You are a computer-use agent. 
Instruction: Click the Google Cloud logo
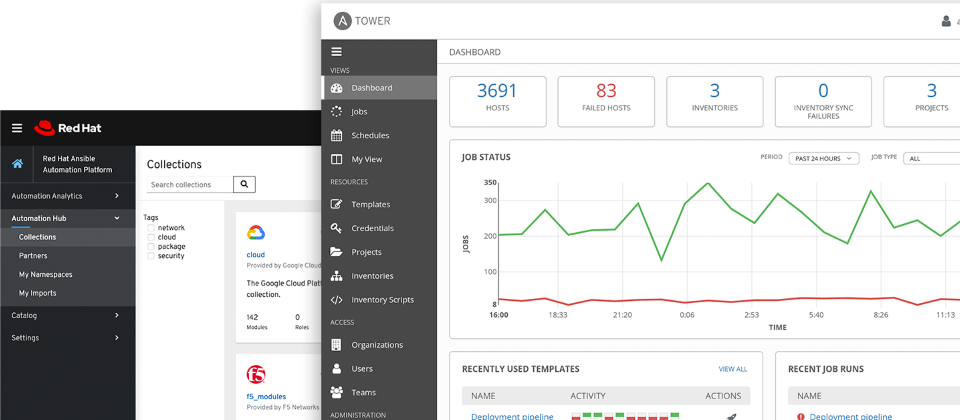tap(256, 233)
